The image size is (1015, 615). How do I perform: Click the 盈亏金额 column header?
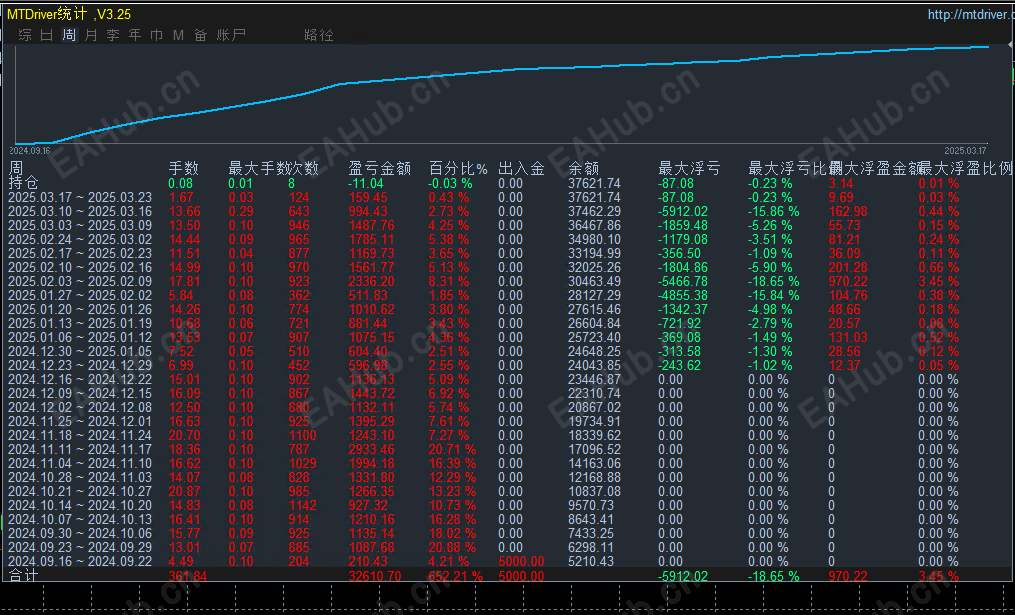click(x=379, y=169)
